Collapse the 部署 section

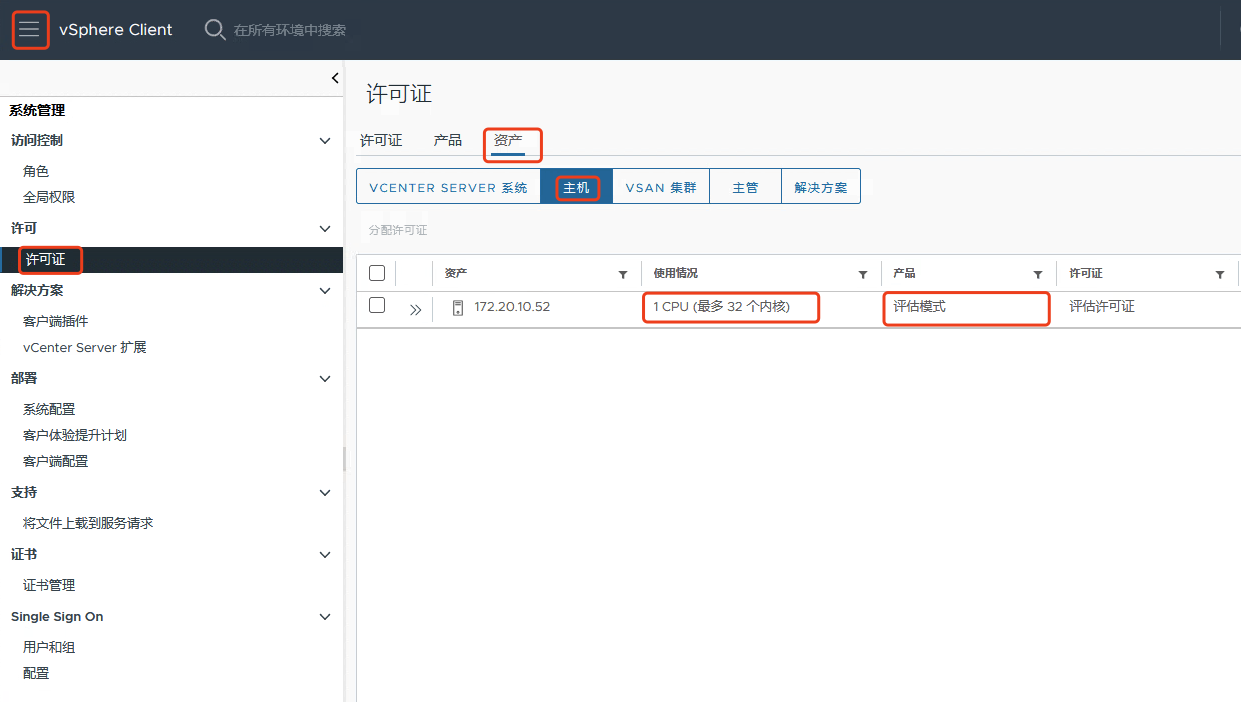pos(324,379)
